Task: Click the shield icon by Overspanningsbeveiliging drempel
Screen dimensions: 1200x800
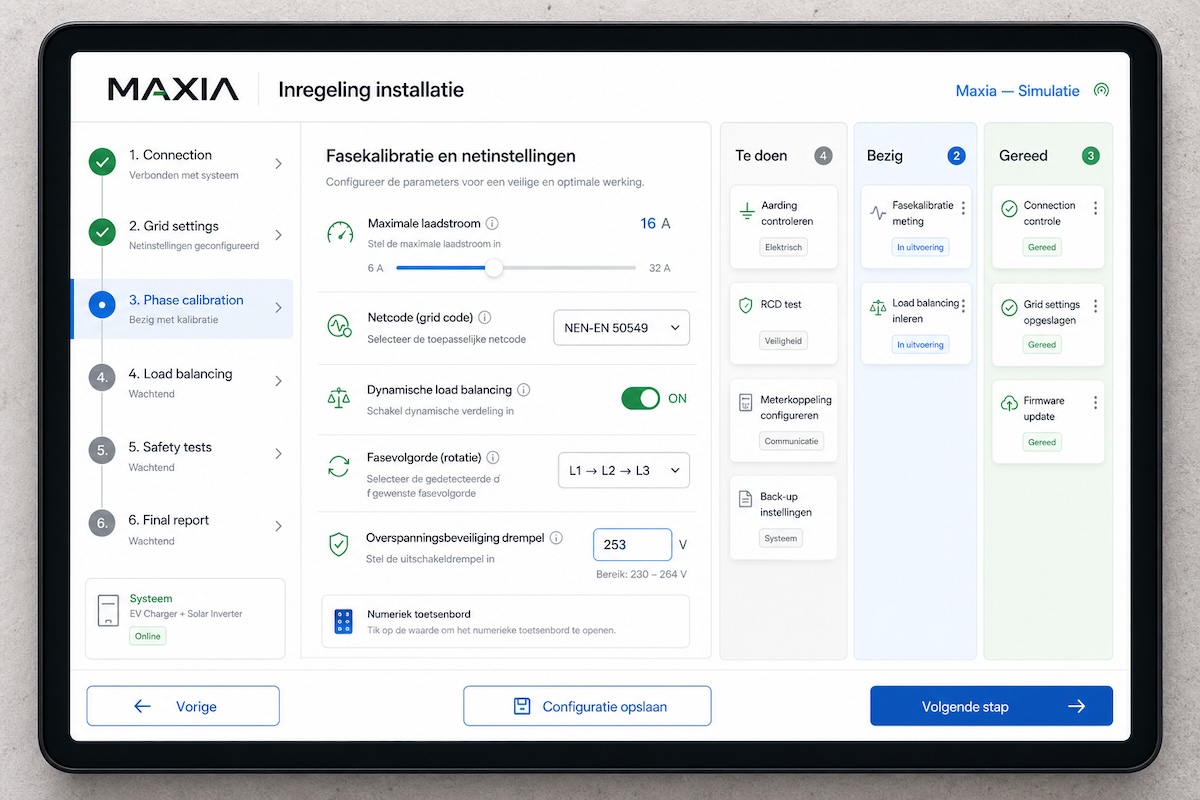Action: 339,544
